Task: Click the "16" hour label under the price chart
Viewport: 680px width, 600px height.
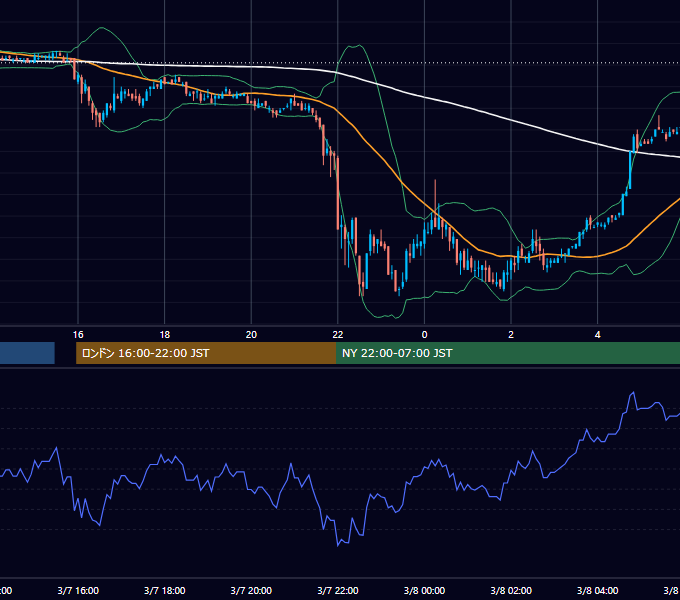Action: (78, 335)
